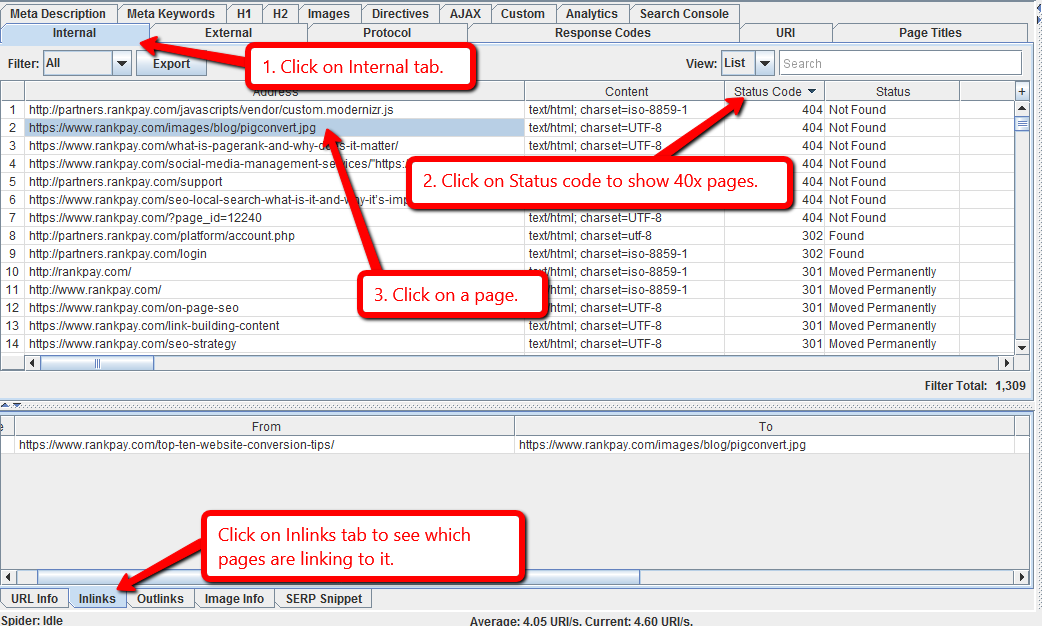Select the http://www.rankpay.com/ row
The image size is (1042, 626).
[x=275, y=289]
